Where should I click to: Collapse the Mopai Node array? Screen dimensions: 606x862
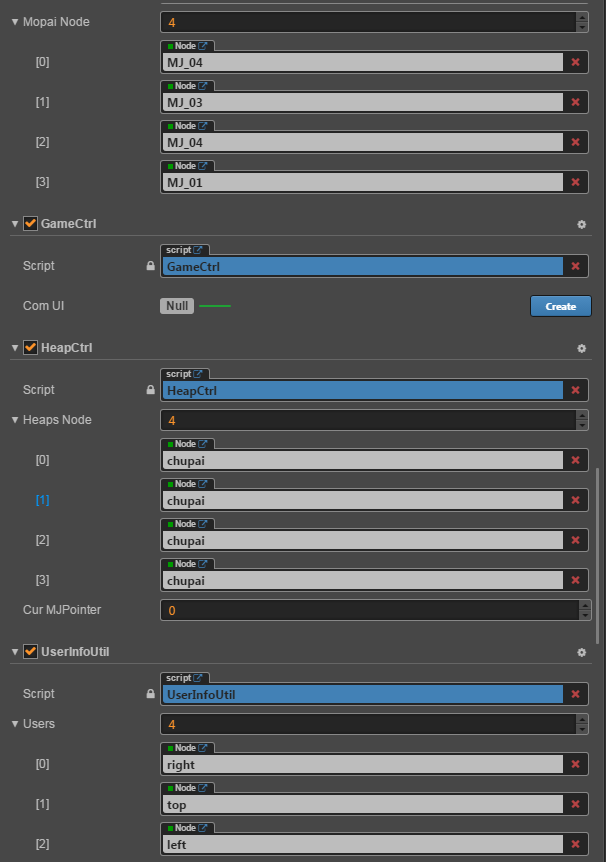(14, 21)
